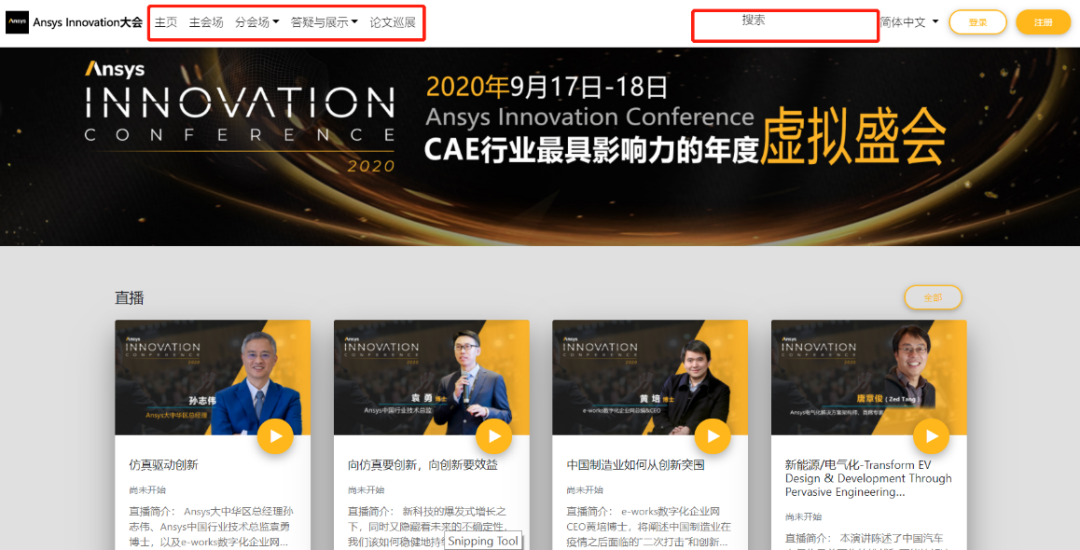Click the Ansys logo icon in header
Screen dimensions: 1080x550
(17, 22)
